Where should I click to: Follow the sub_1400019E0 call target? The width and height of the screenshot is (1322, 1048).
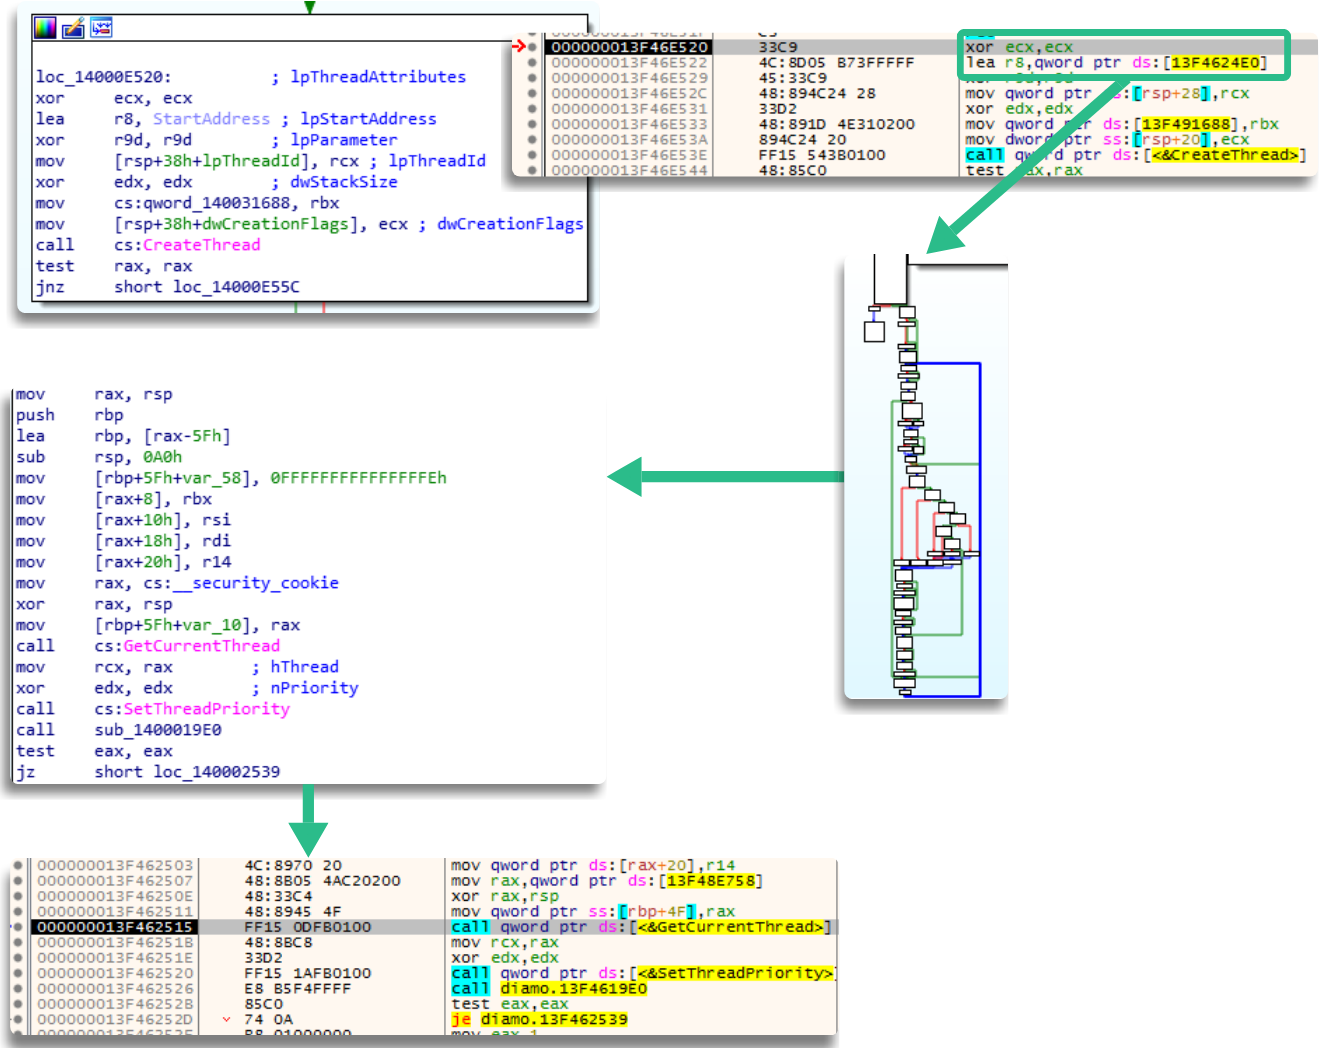click(x=158, y=730)
